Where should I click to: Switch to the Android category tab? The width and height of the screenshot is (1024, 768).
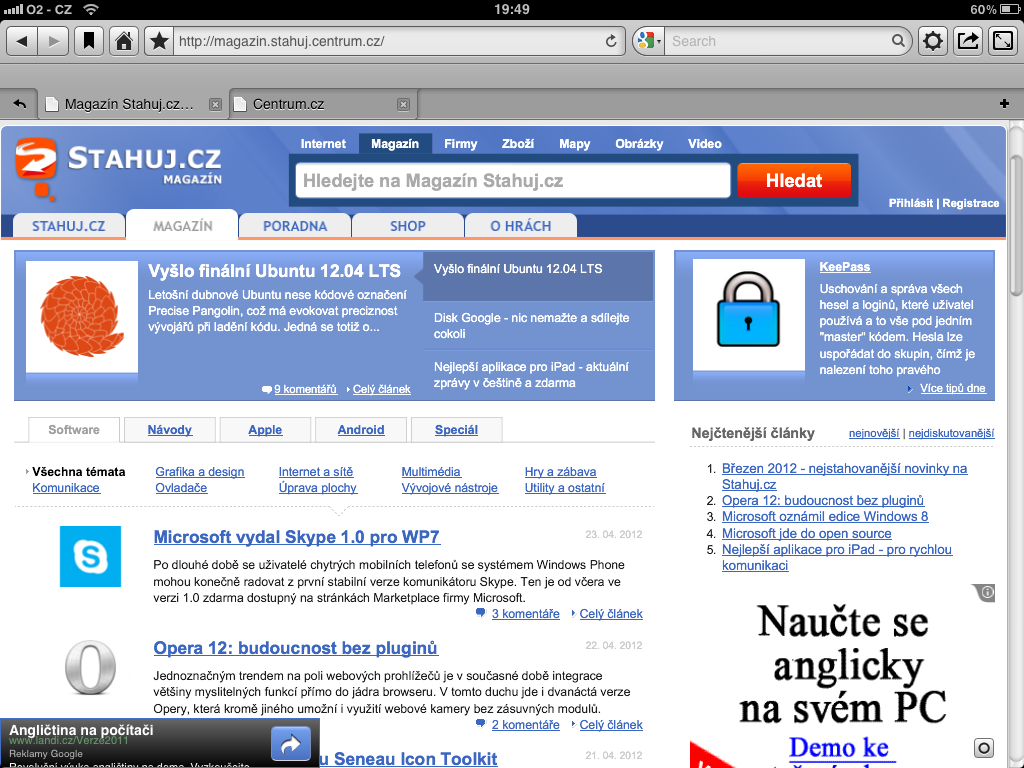coord(360,430)
